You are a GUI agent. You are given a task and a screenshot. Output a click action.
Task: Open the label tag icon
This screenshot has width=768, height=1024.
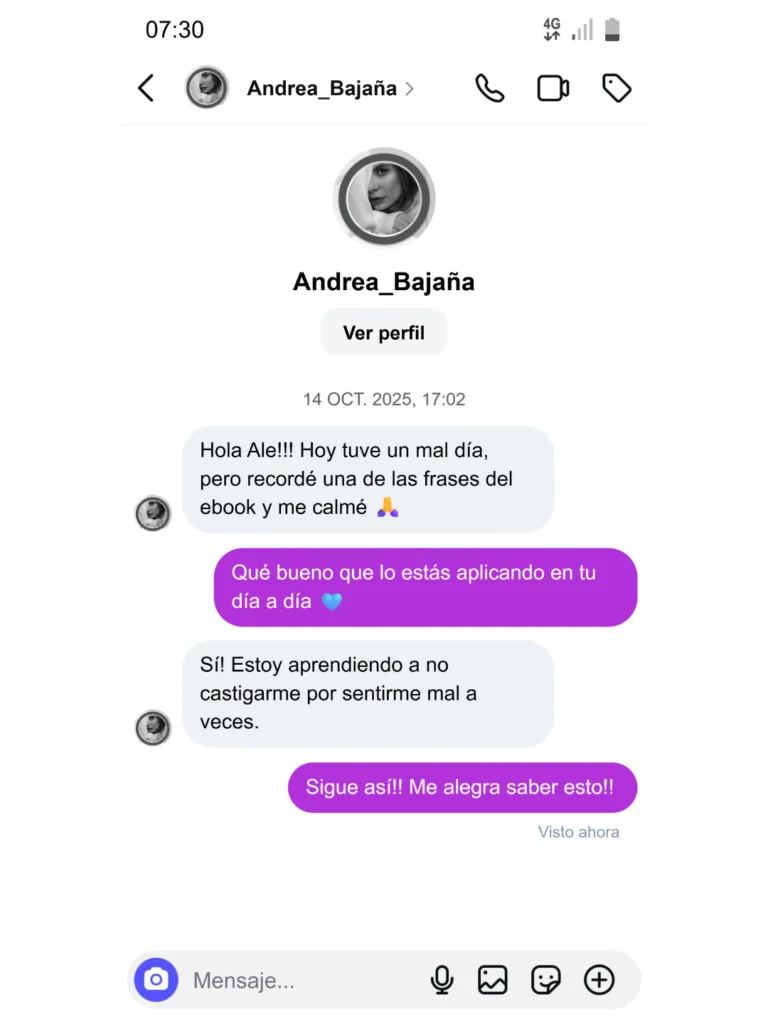[616, 88]
